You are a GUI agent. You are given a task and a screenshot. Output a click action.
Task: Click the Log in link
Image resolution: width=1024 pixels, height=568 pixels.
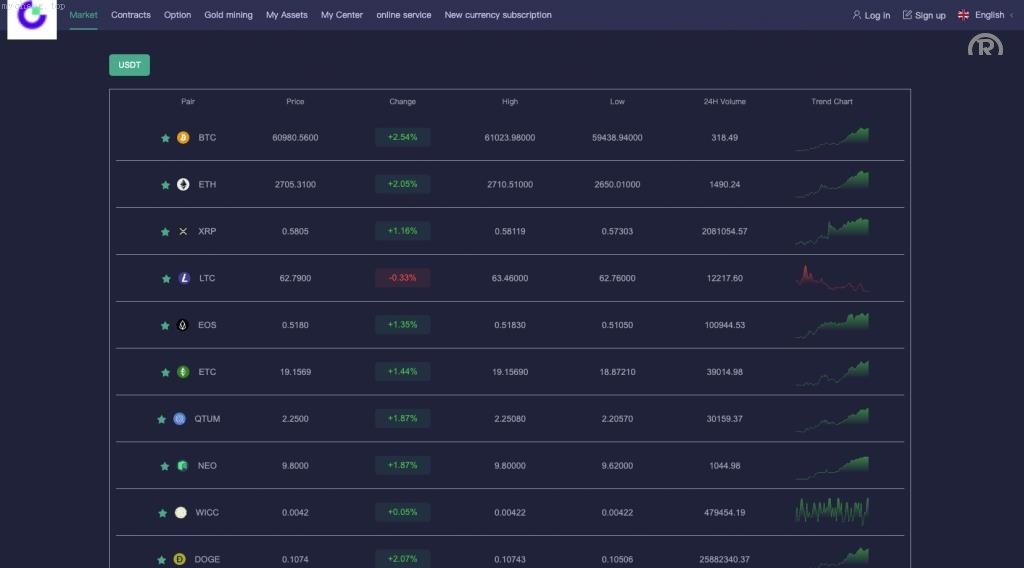[x=871, y=15]
